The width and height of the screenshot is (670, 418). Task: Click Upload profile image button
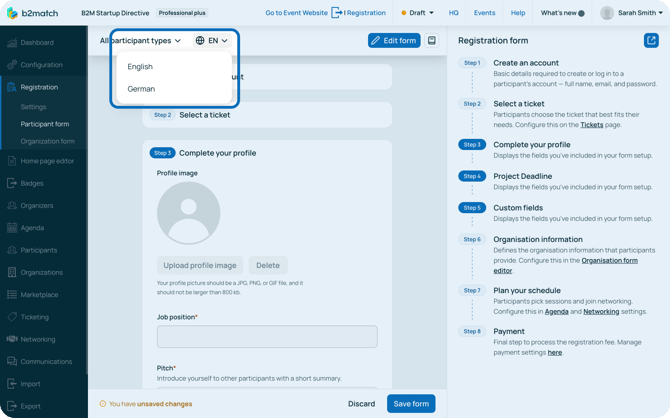point(200,265)
